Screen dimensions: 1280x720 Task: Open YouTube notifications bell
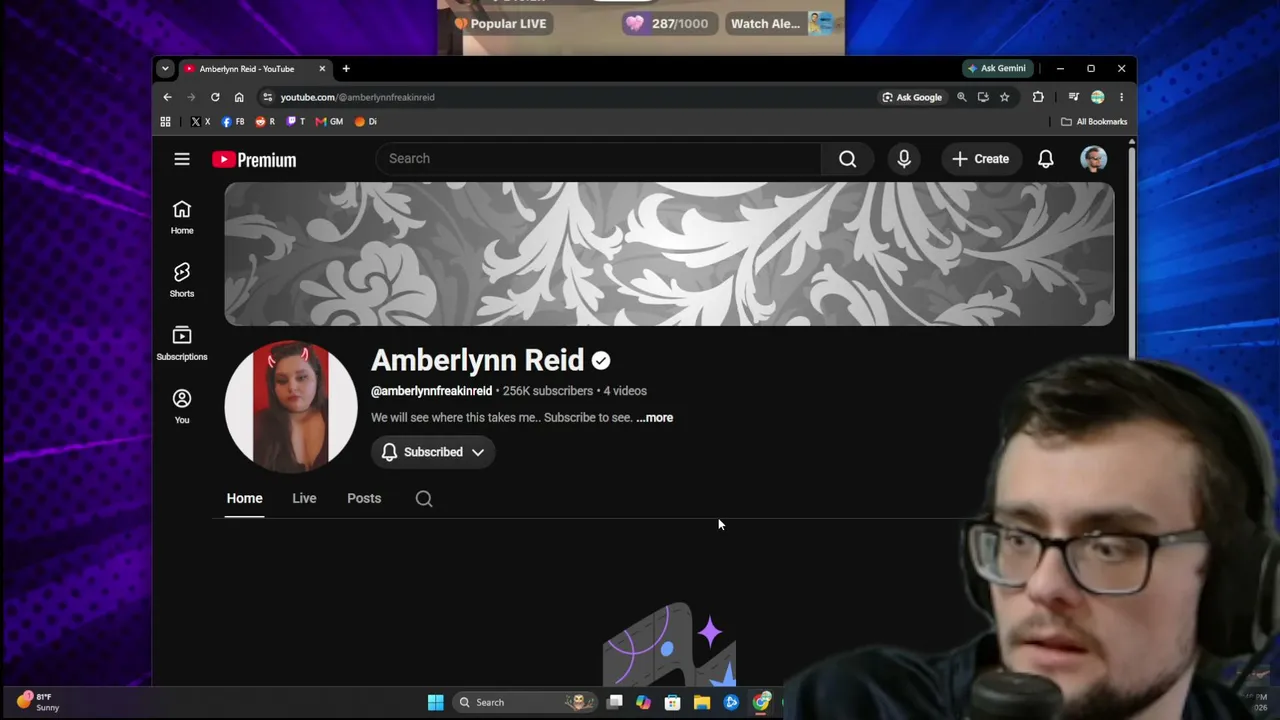point(1046,159)
